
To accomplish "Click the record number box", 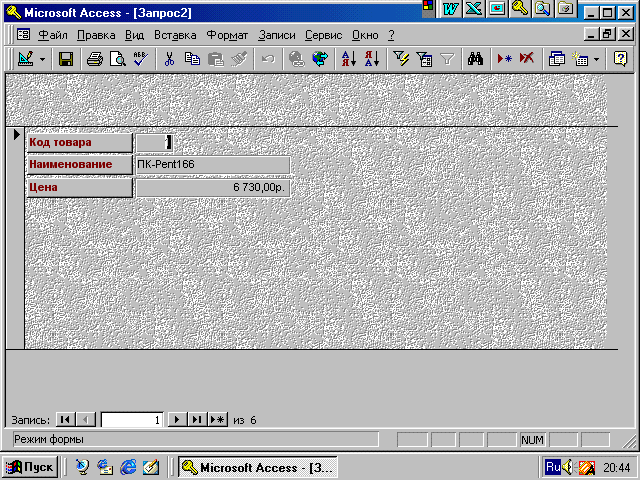I will click(x=132, y=420).
